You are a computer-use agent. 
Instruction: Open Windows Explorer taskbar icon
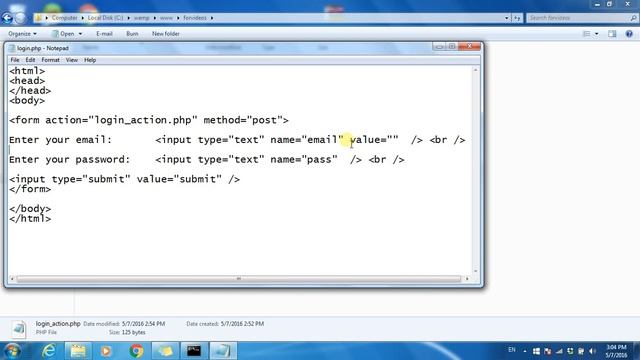pyautogui.click(x=78, y=351)
